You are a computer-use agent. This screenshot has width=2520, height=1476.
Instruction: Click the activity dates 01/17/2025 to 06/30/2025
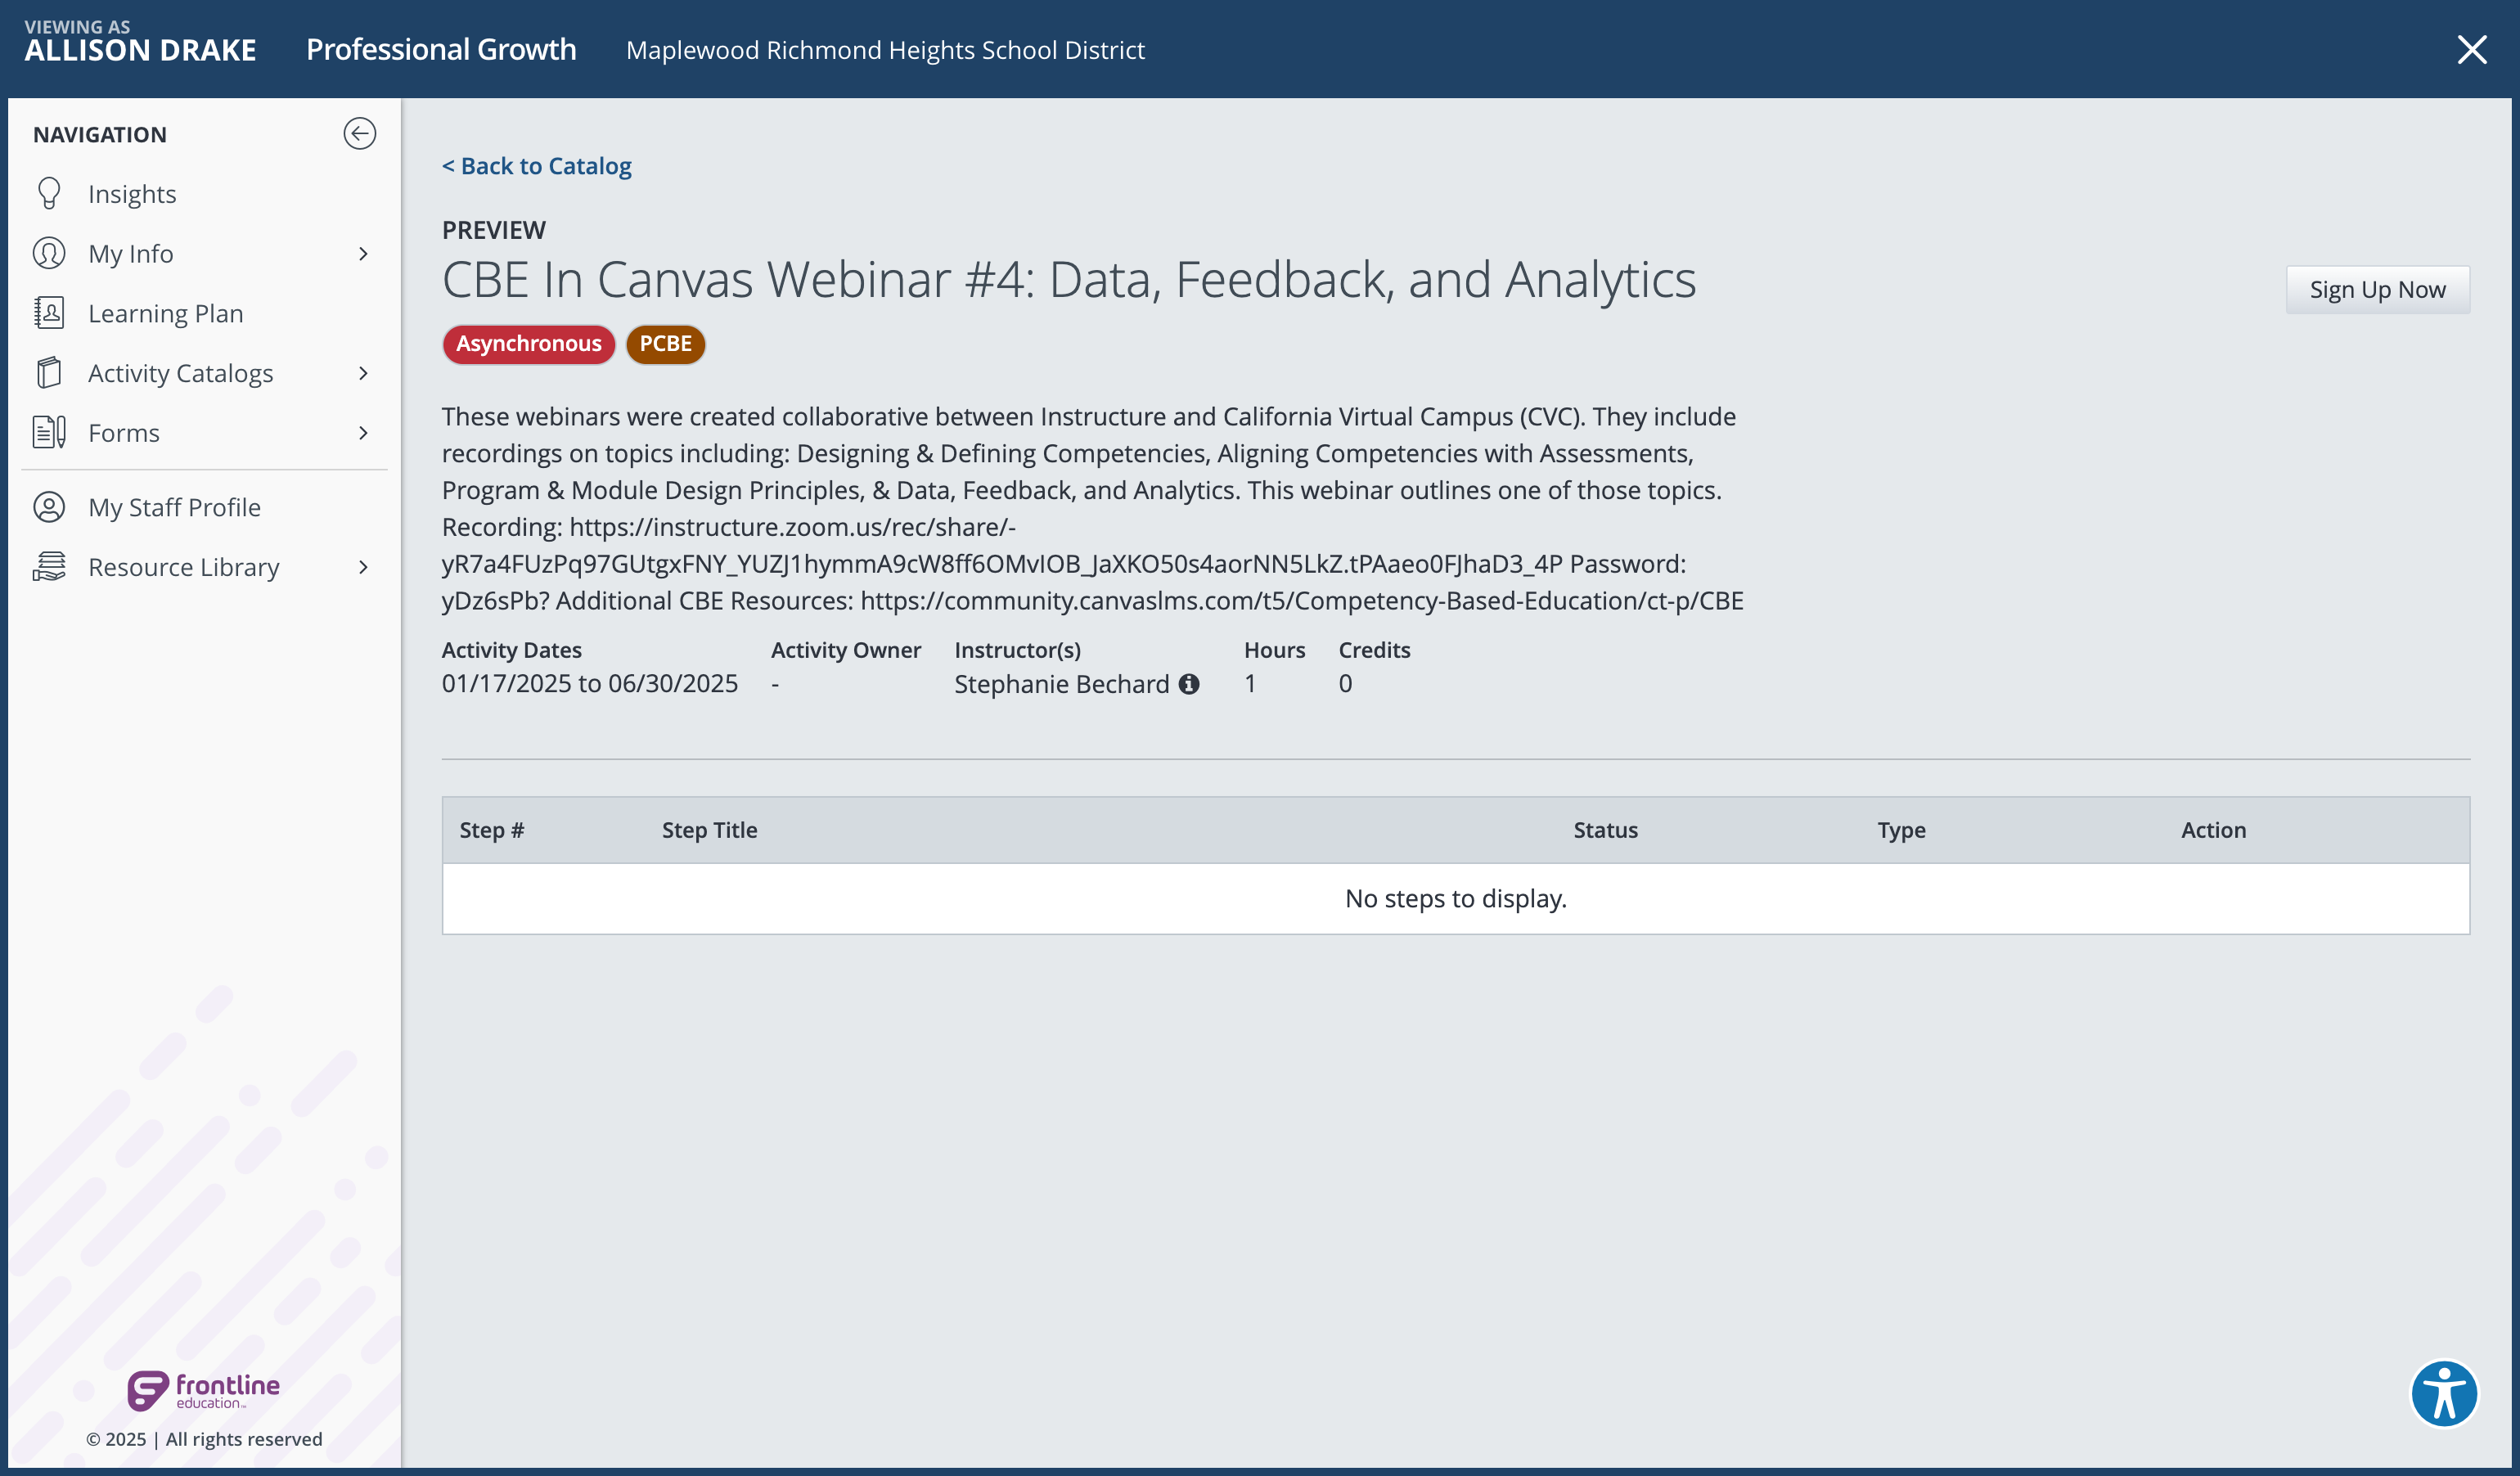point(590,684)
